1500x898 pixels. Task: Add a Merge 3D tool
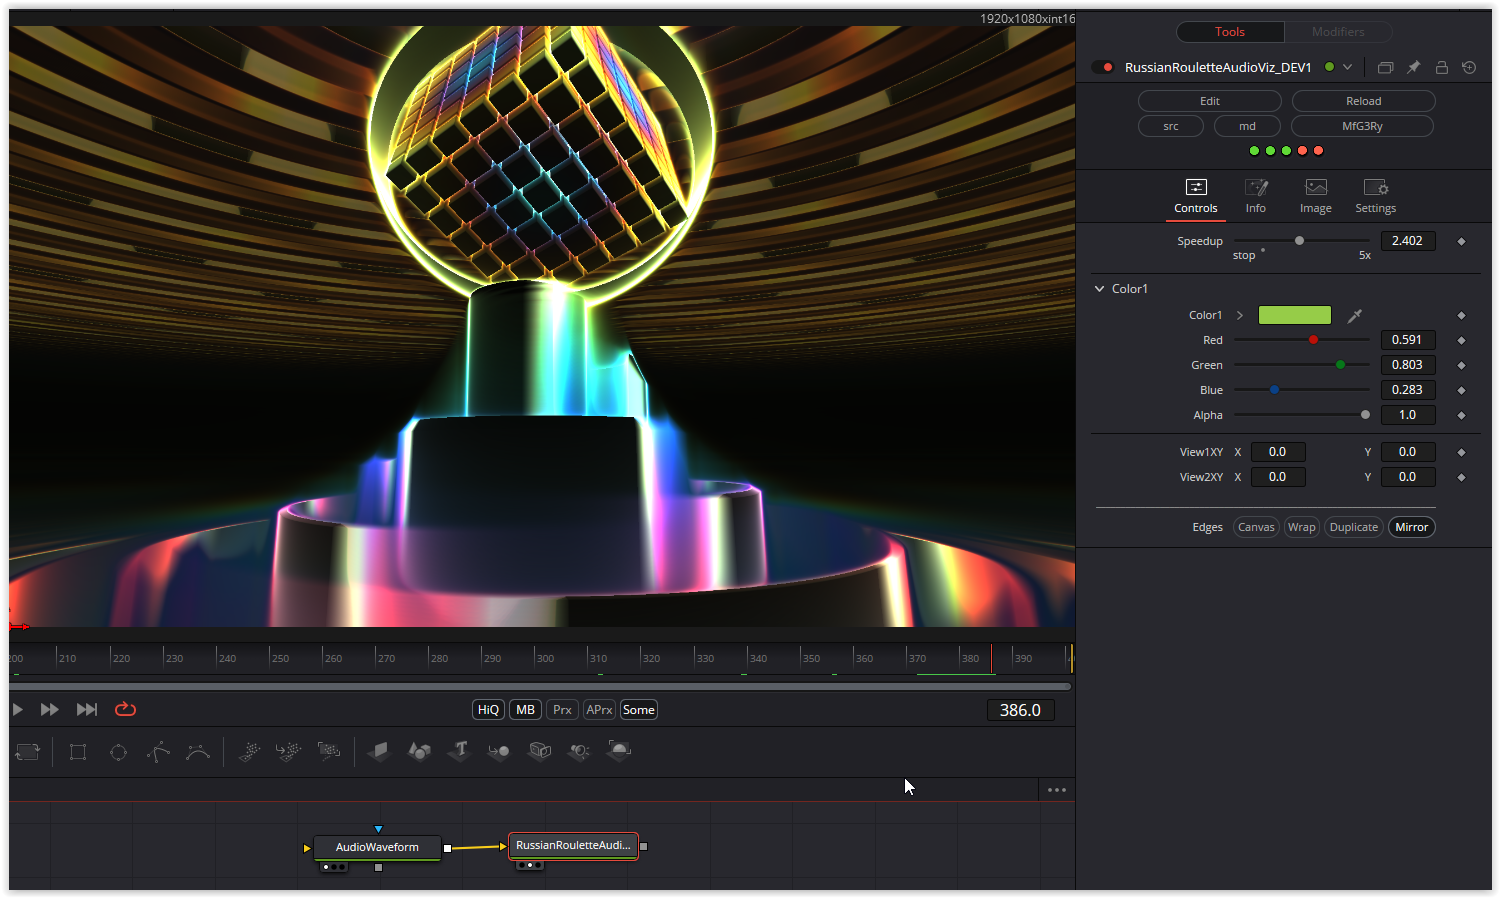499,751
